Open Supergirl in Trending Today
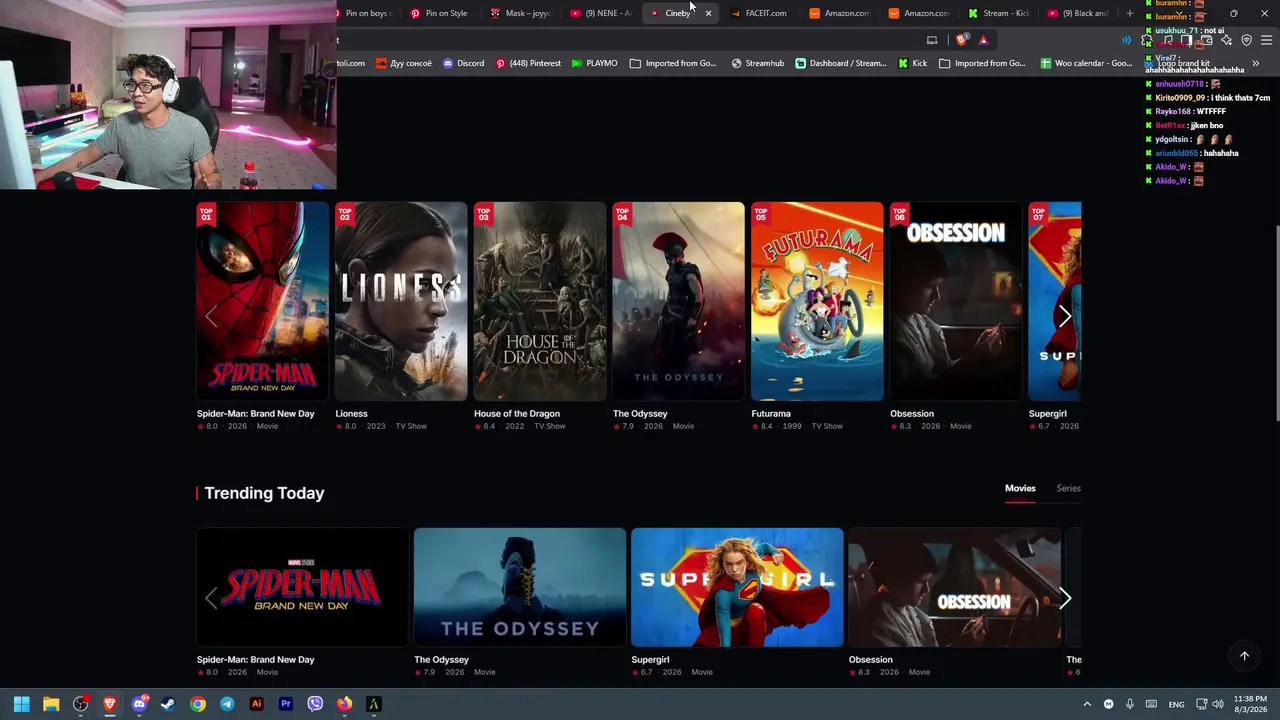Viewport: 1280px width, 720px height. pyautogui.click(x=737, y=587)
